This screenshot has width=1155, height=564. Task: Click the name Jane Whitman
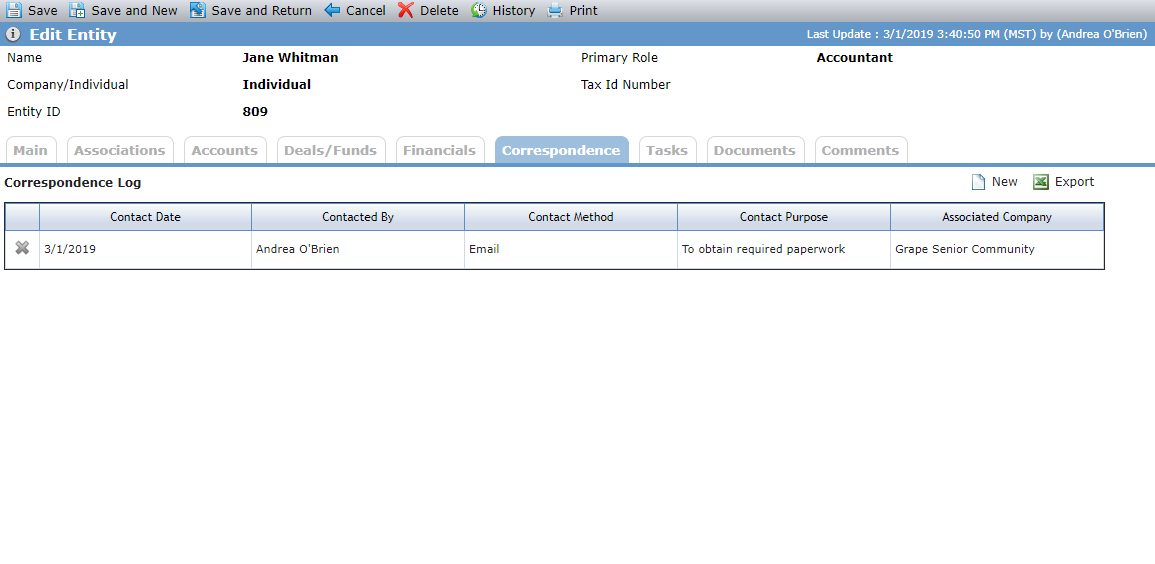coord(290,57)
